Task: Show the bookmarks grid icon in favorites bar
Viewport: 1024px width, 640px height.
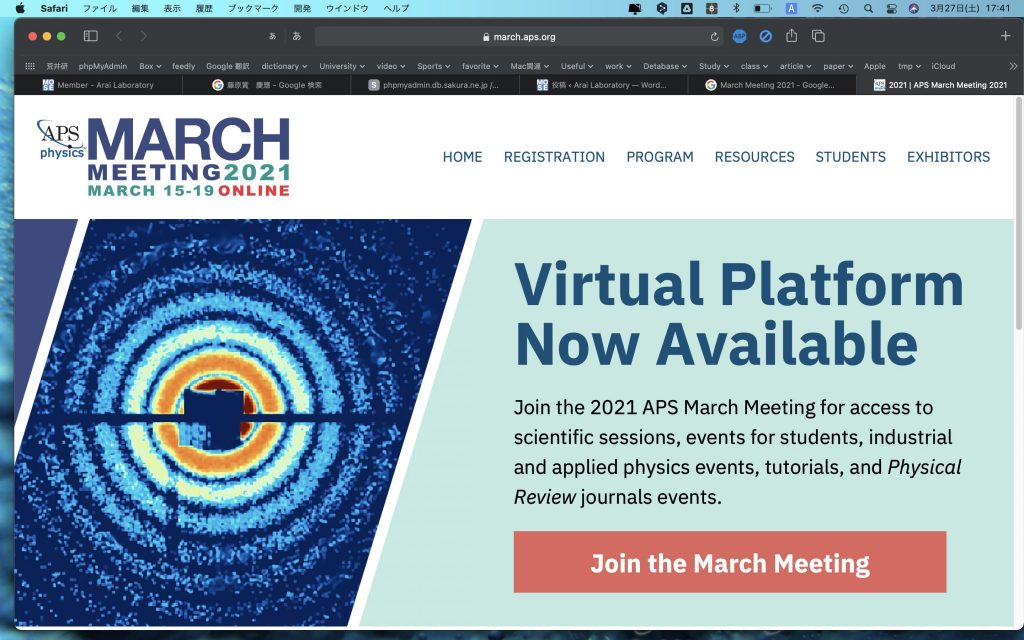Action: point(30,66)
